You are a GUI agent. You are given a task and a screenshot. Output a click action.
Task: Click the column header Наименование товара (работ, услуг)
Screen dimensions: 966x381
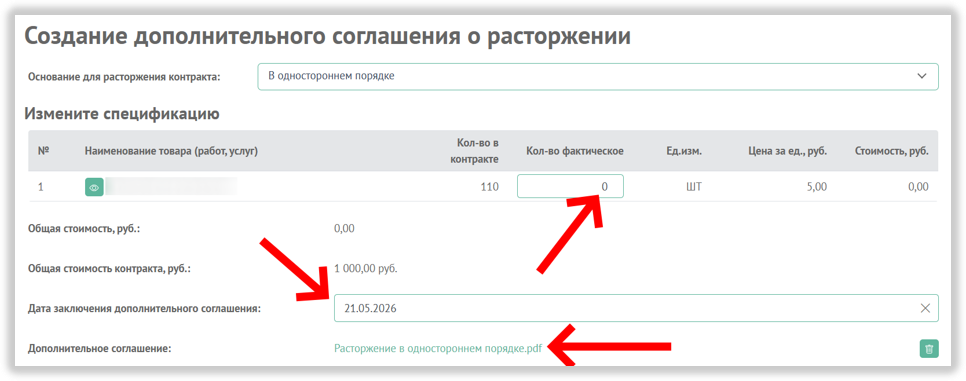click(171, 151)
